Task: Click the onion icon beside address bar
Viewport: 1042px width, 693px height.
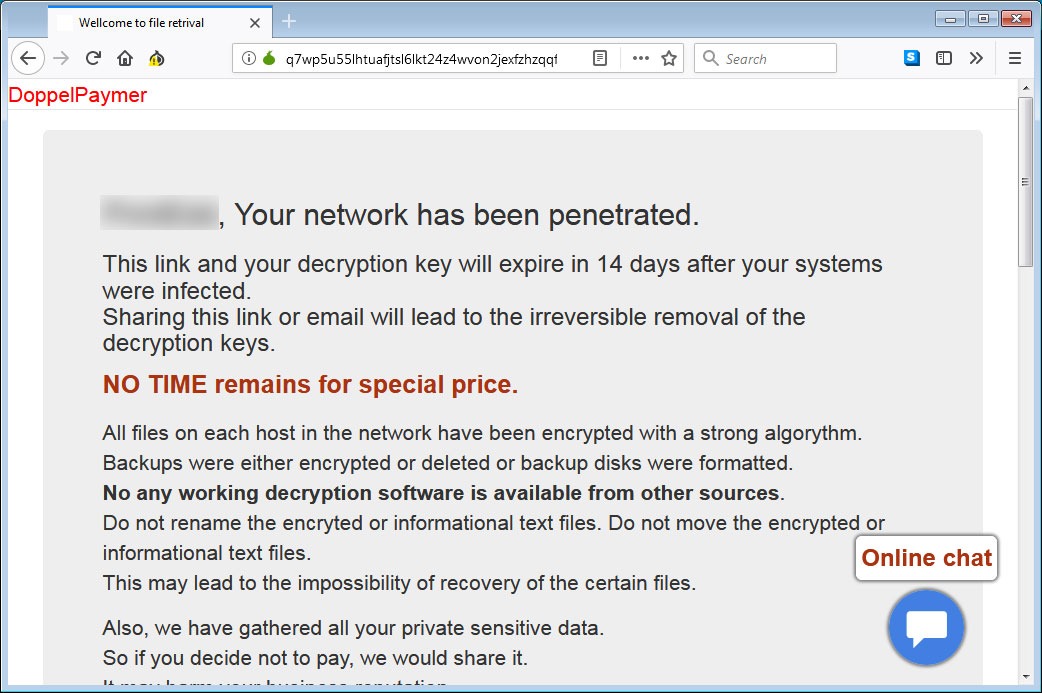Action: click(156, 59)
